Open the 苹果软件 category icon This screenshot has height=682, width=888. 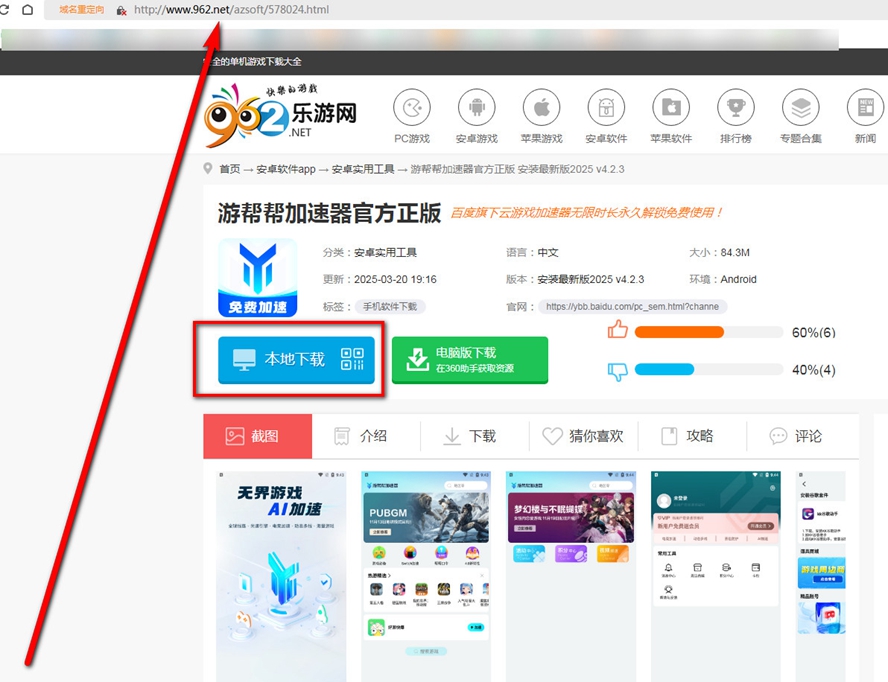(671, 107)
